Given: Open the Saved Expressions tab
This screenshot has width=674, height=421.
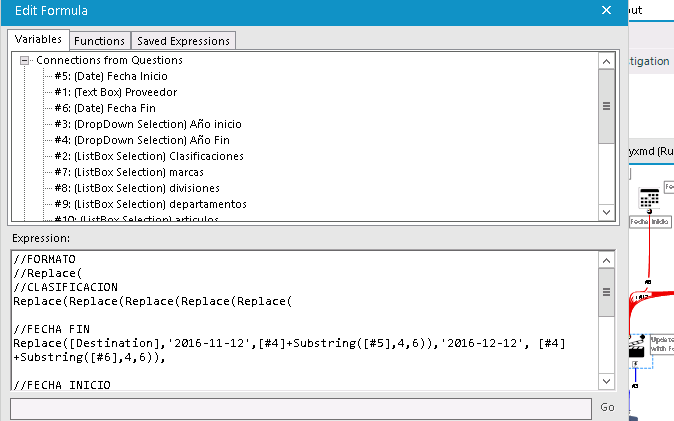Looking at the screenshot, I should (x=183, y=41).
